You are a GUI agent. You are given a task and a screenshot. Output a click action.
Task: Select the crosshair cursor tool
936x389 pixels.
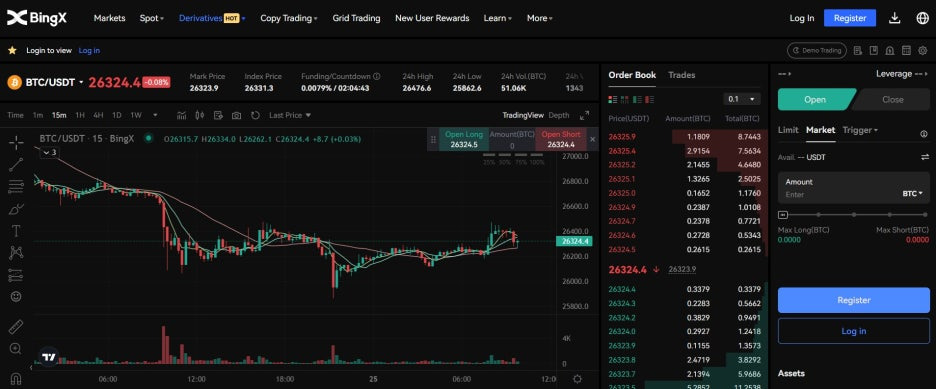point(16,142)
